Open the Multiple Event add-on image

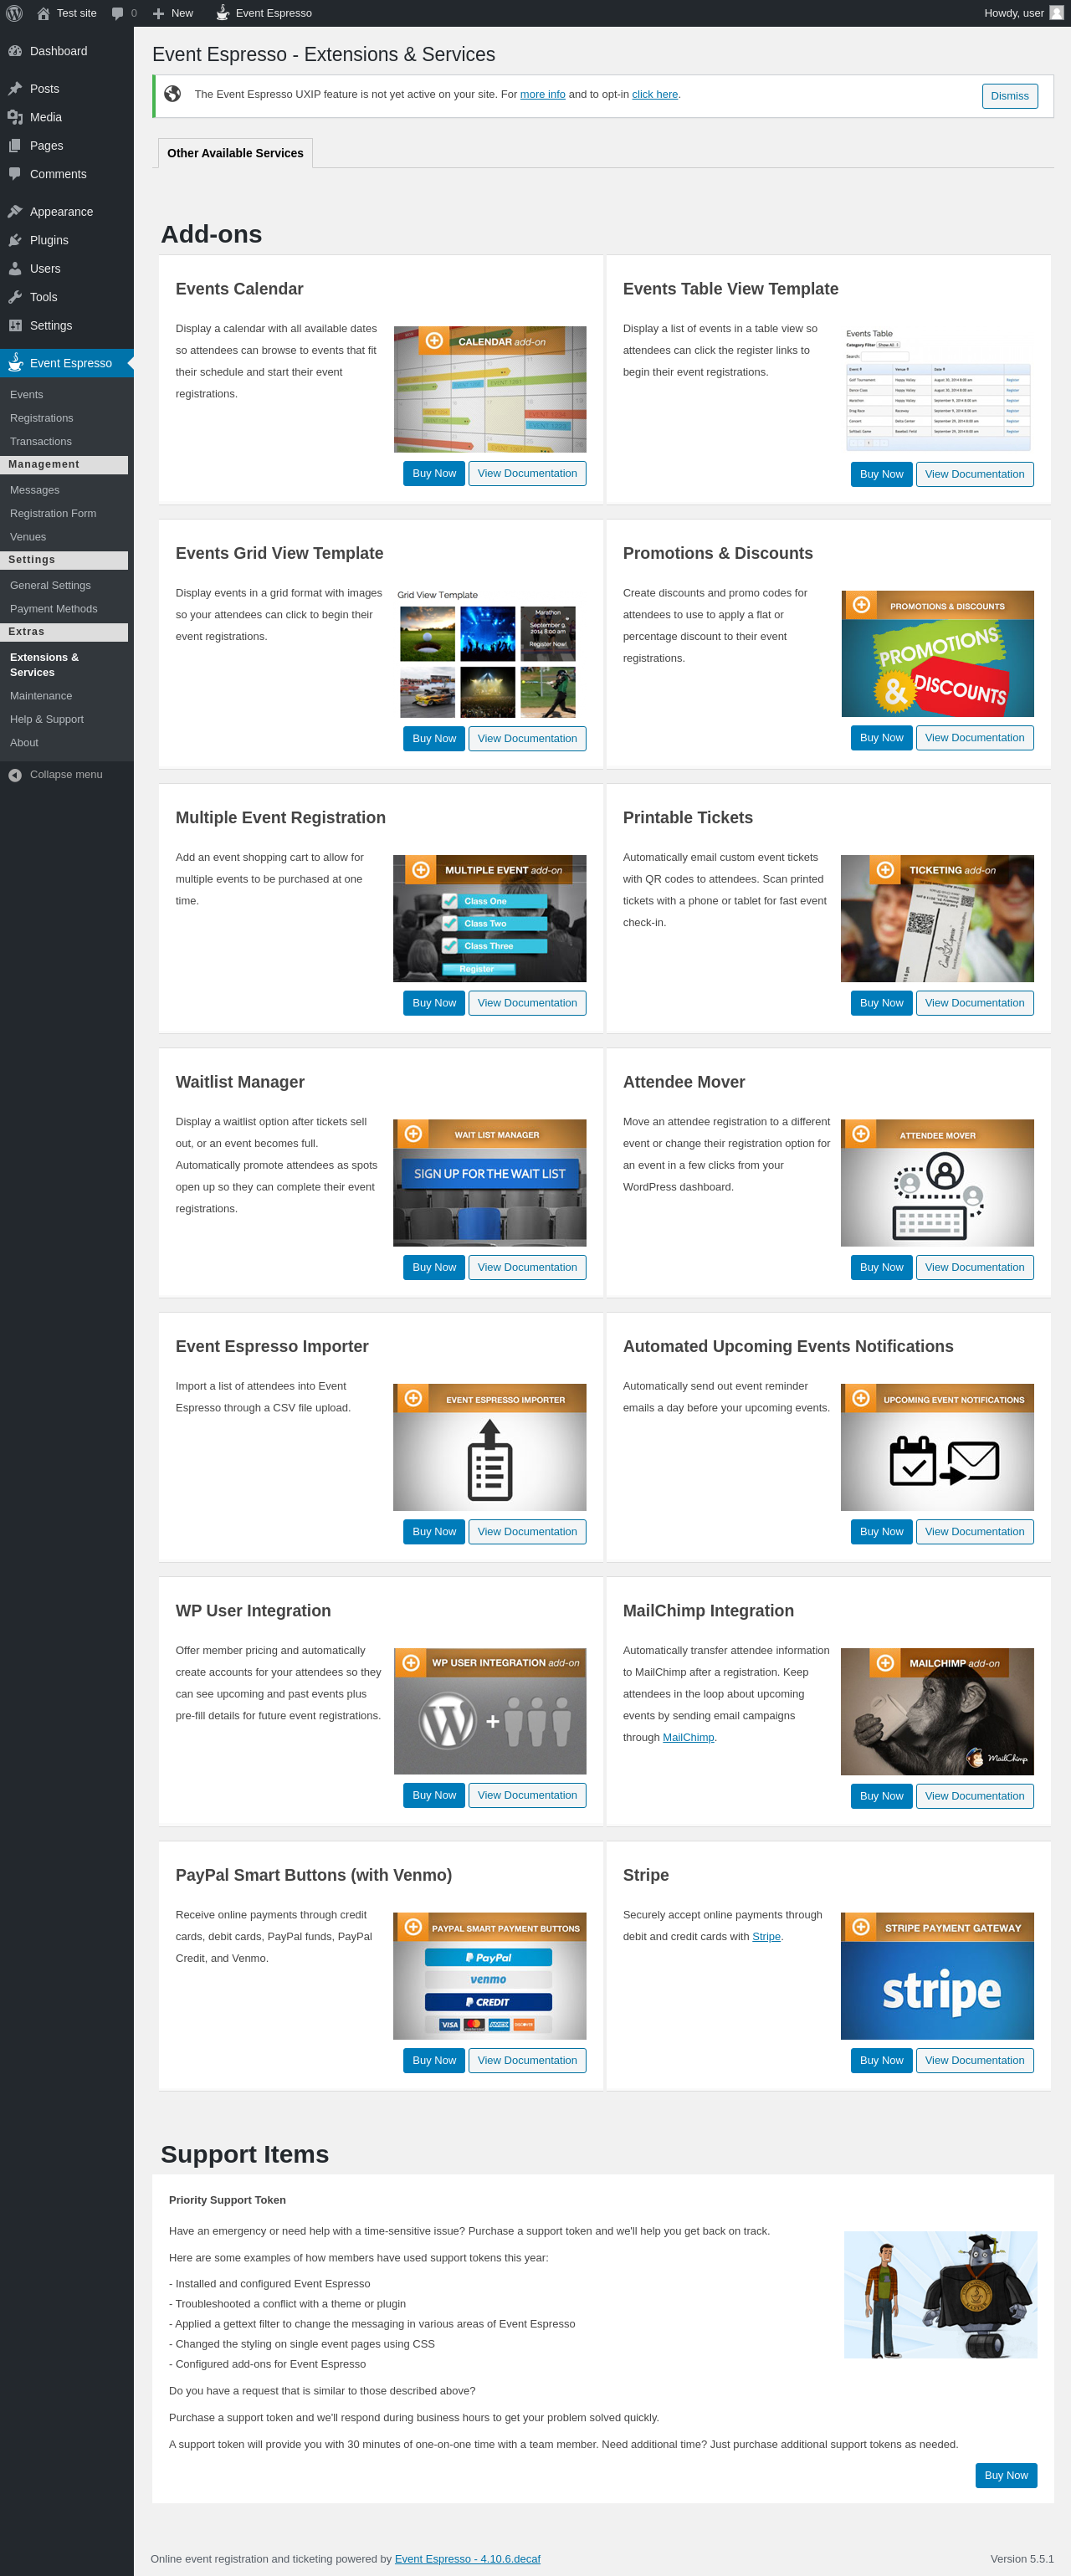490,918
